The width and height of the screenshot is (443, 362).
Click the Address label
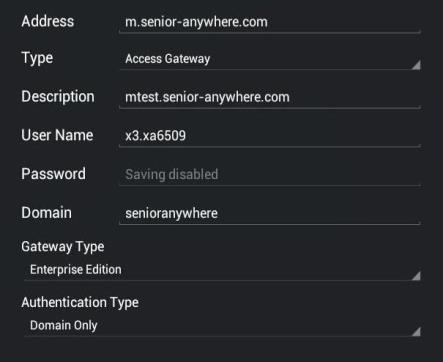[48, 21]
